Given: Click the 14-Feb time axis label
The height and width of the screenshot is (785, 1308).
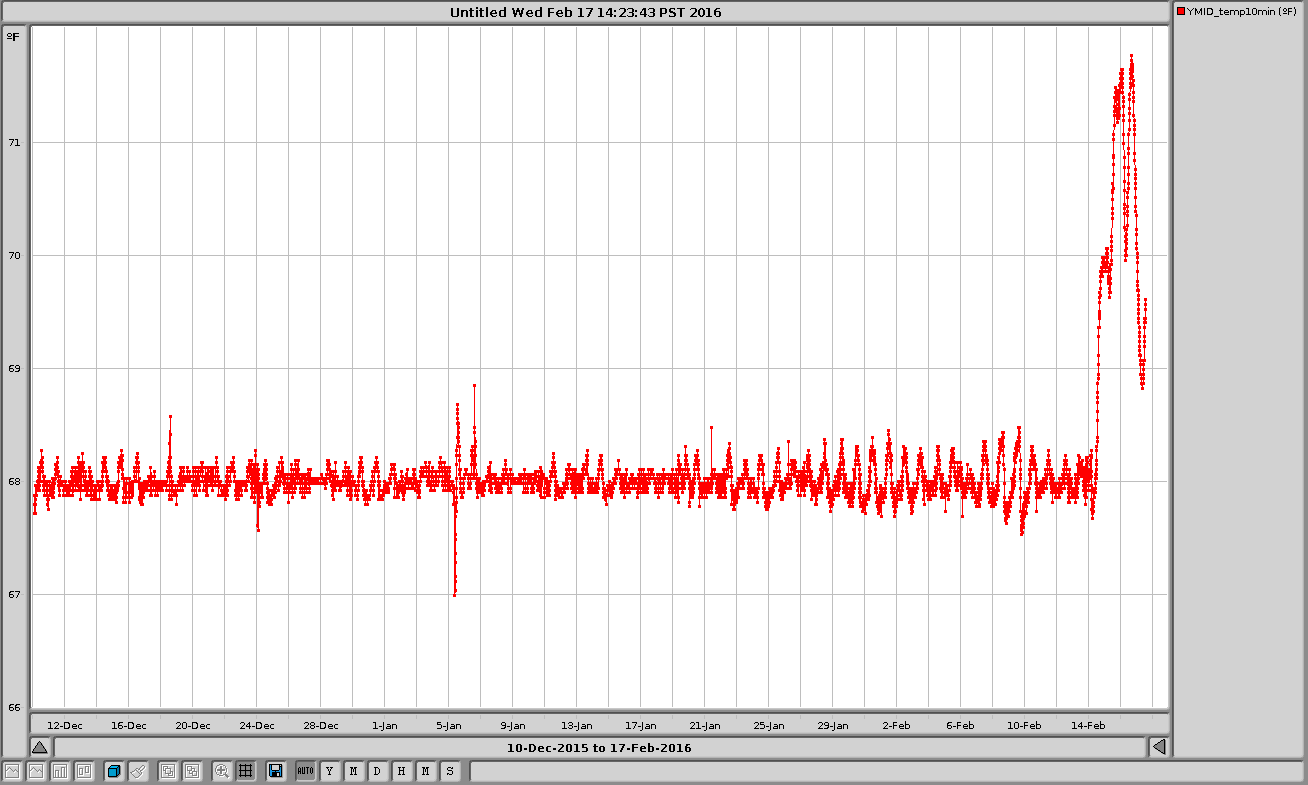Looking at the screenshot, I should click(1089, 725).
